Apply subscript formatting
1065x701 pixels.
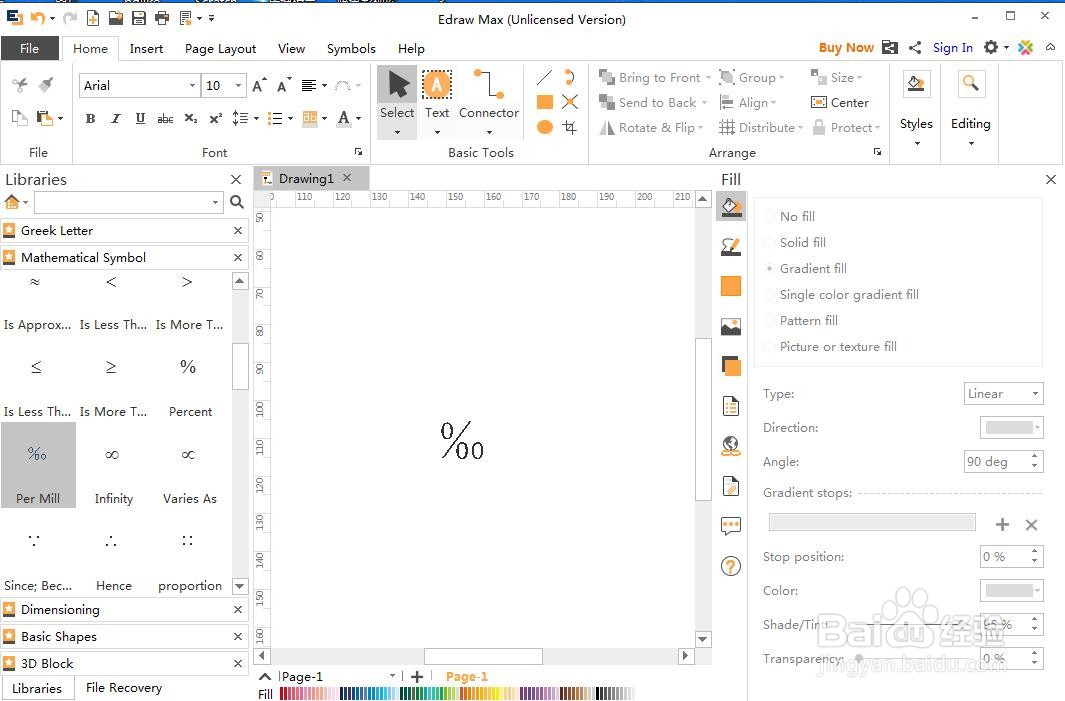(191, 118)
